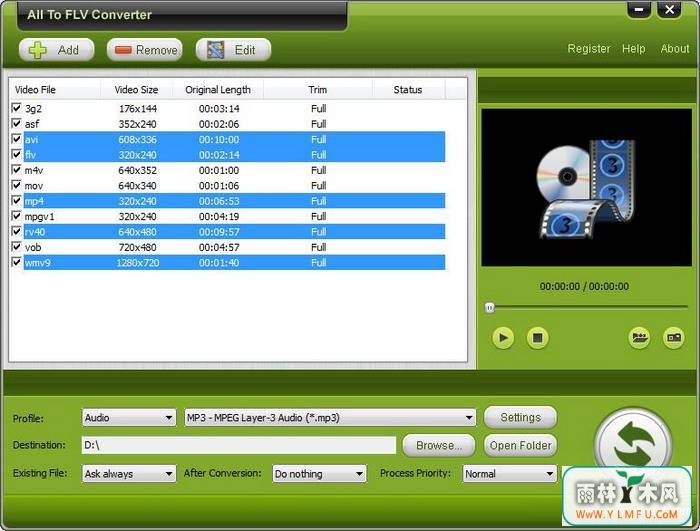The width and height of the screenshot is (700, 531).
Task: Click the Add files button
Action: (56, 50)
